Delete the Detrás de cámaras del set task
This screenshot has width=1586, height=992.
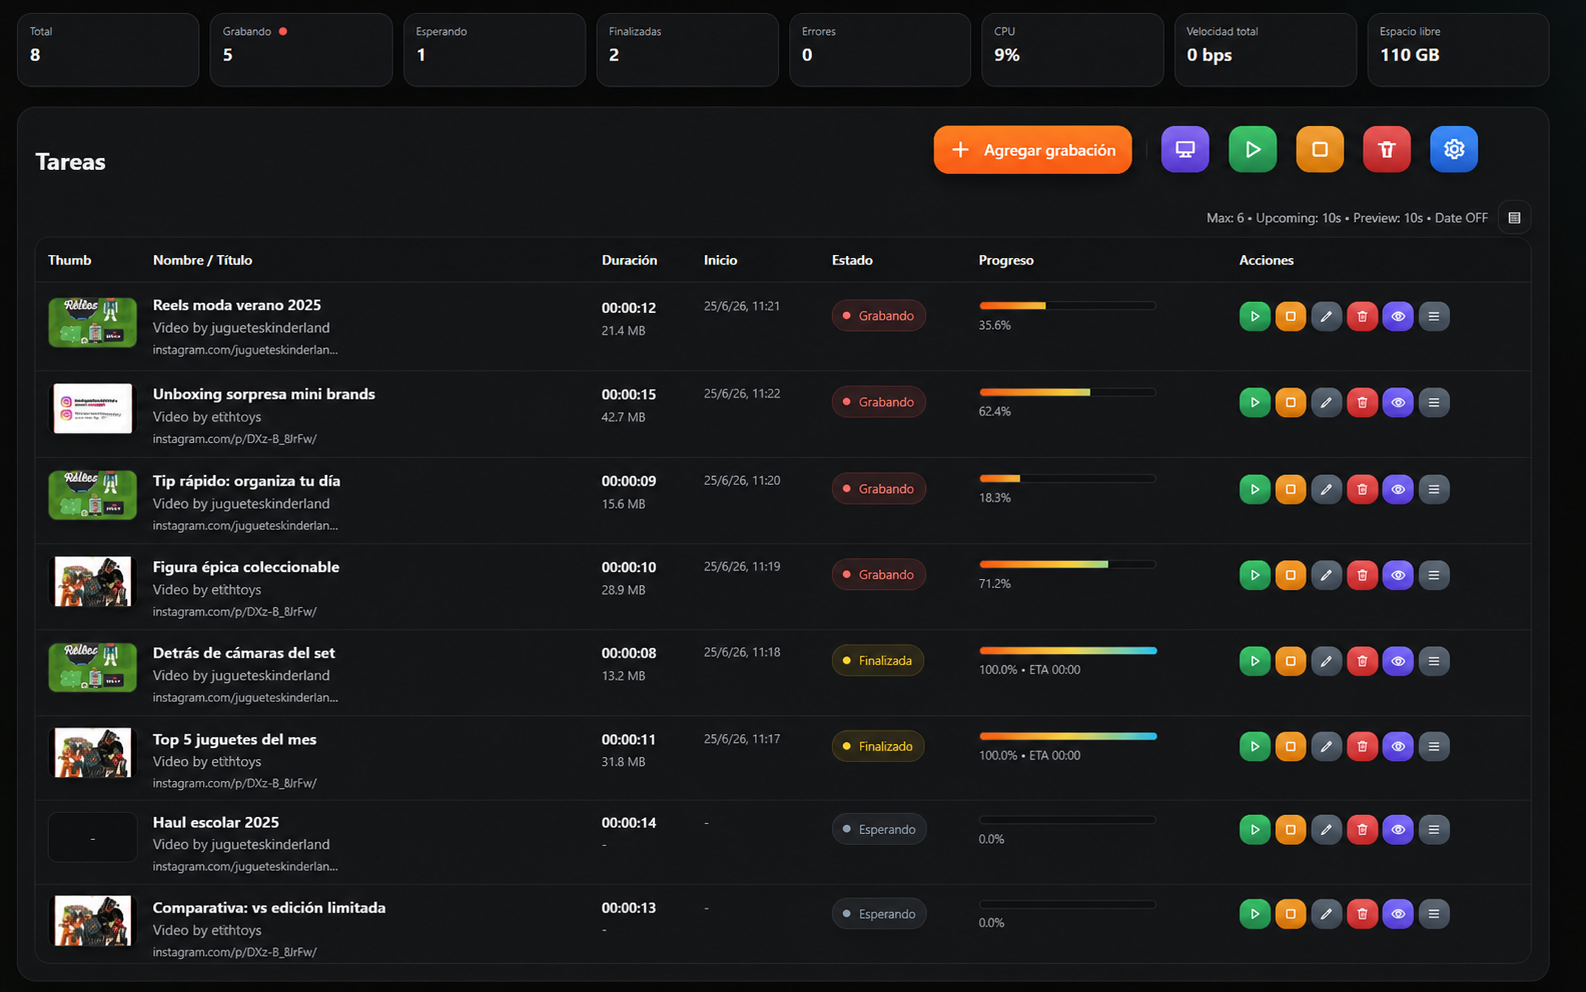pyautogui.click(x=1362, y=661)
